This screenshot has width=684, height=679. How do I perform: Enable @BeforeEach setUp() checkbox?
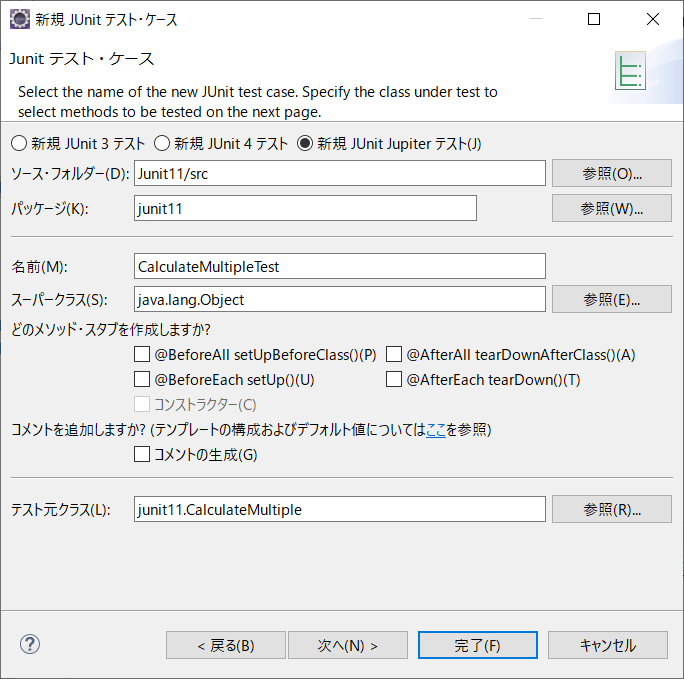tap(142, 379)
